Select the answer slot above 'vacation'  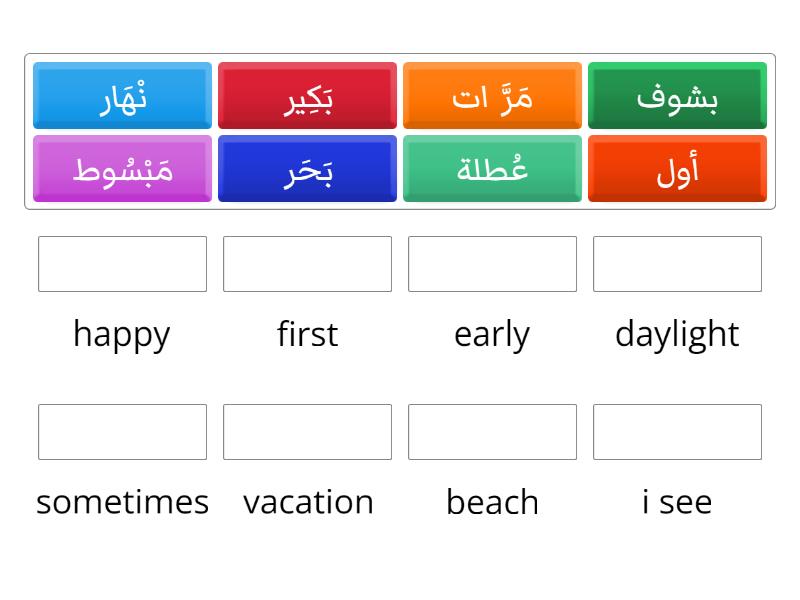(x=307, y=432)
